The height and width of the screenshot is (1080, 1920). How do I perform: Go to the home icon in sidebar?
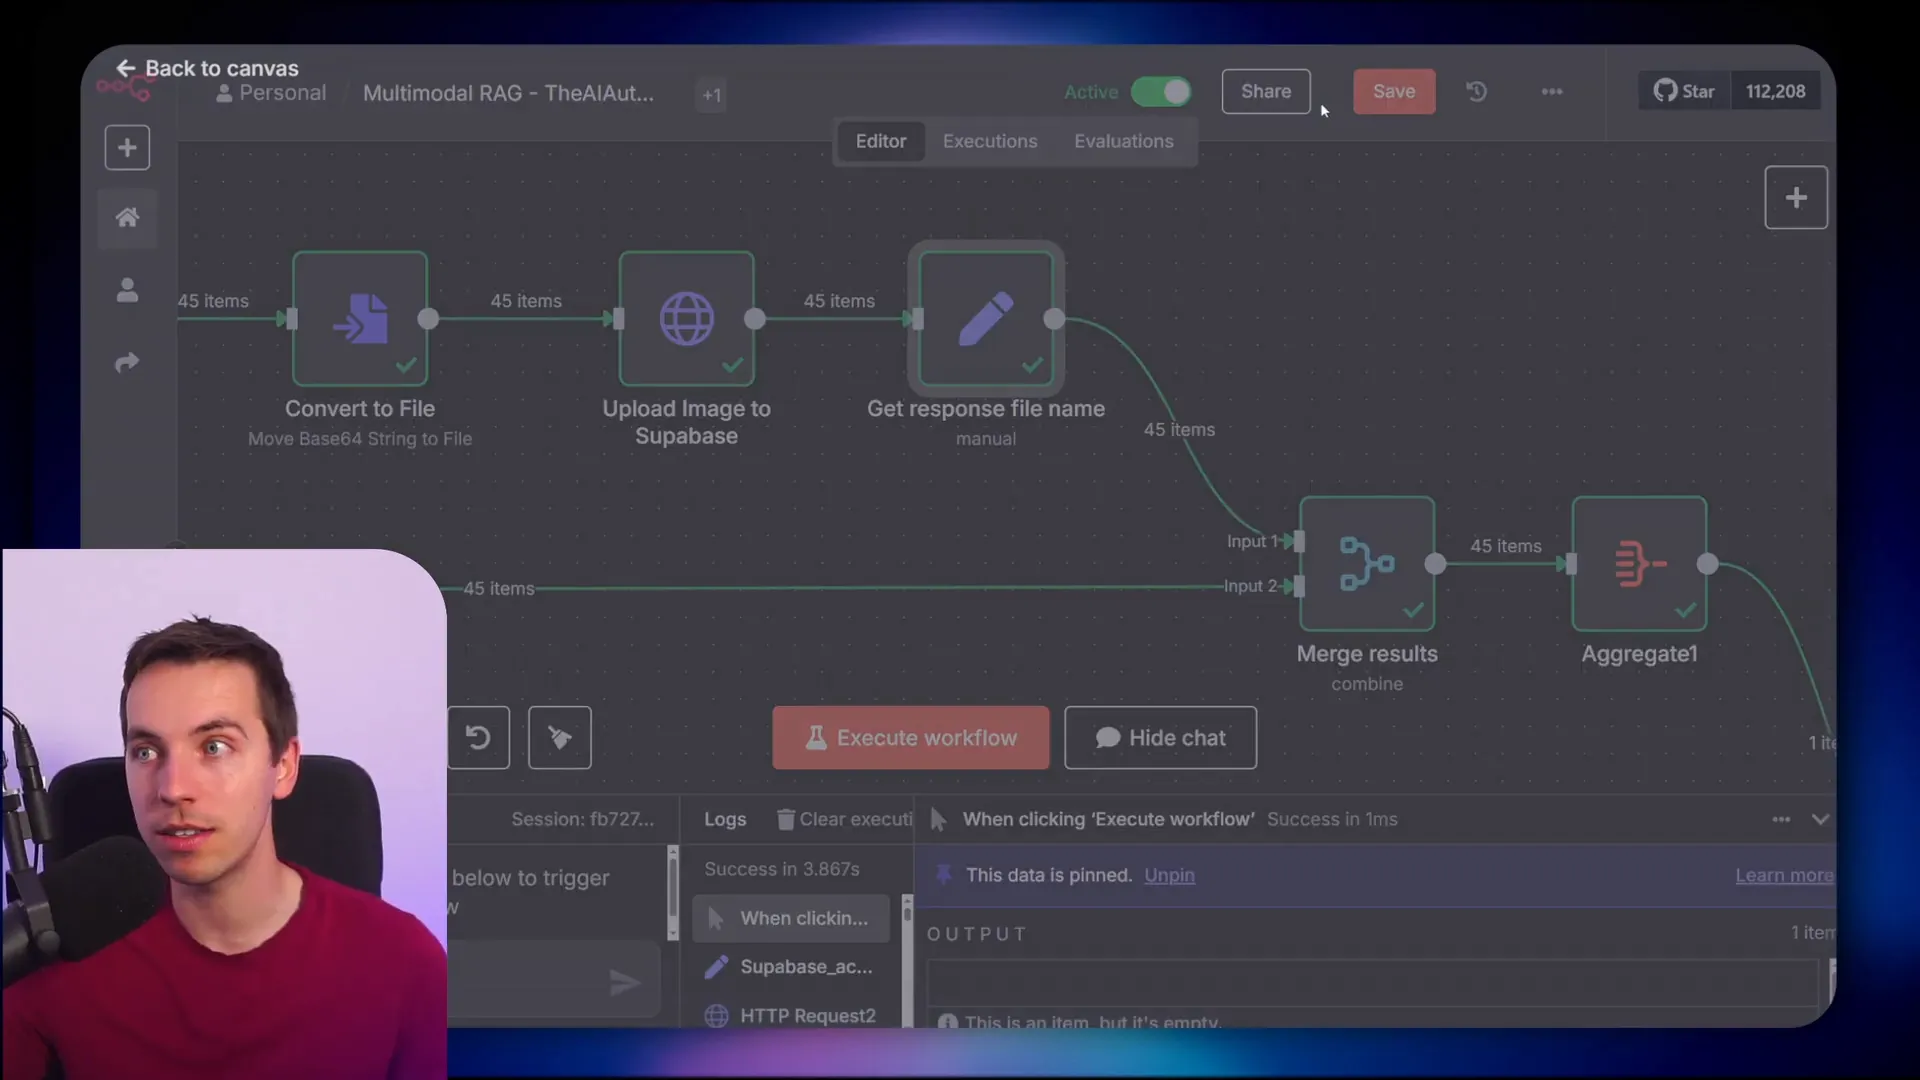pos(127,217)
